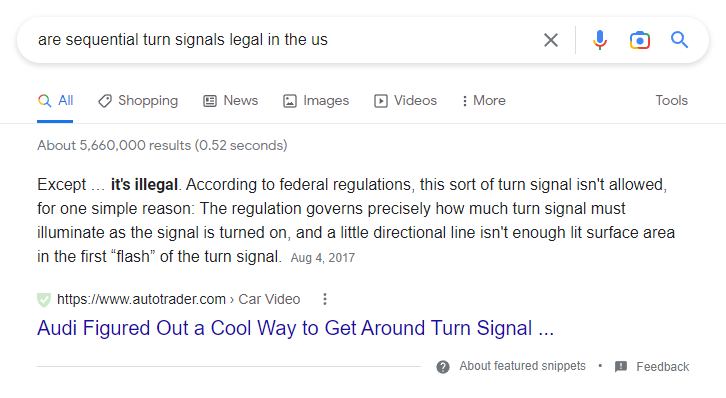
Task: Click the Feedback flag icon
Action: [621, 367]
